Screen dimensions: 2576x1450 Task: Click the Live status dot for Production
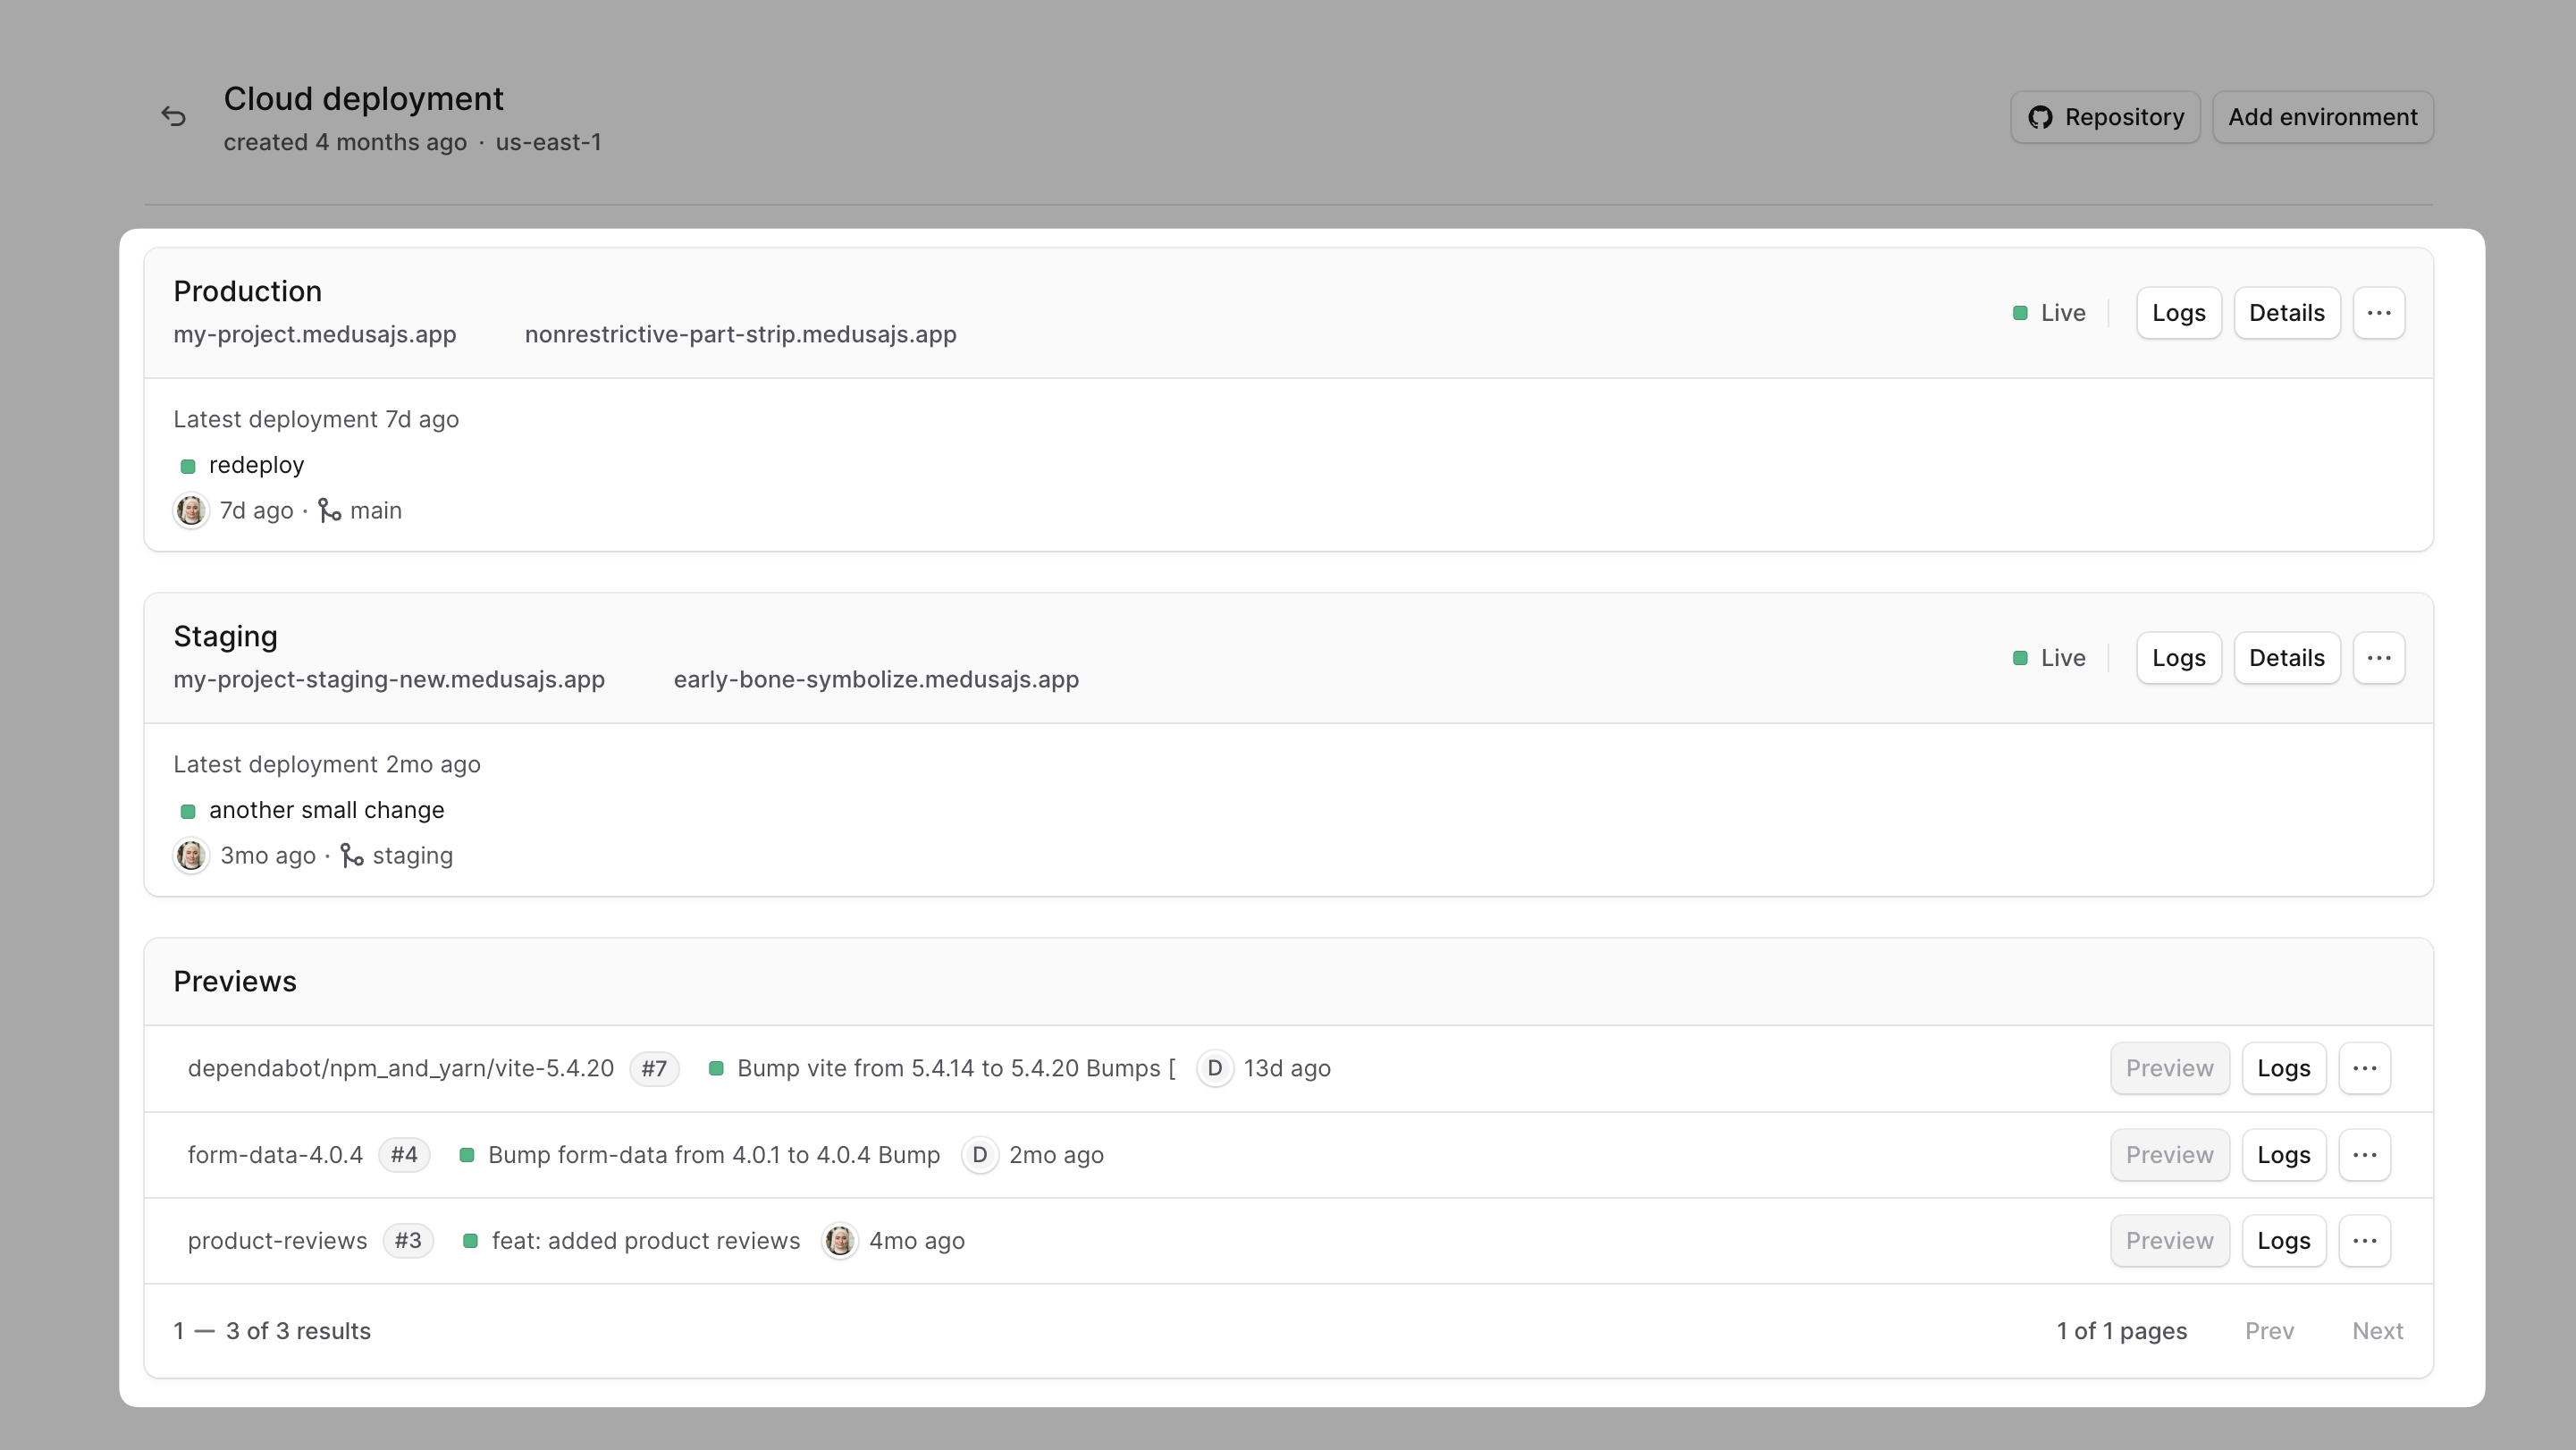click(x=2020, y=313)
